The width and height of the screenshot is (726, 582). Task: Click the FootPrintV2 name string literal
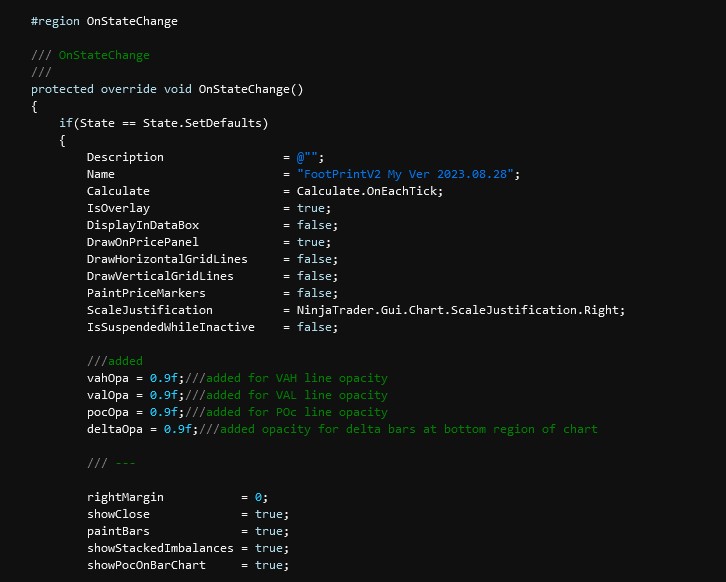405,174
